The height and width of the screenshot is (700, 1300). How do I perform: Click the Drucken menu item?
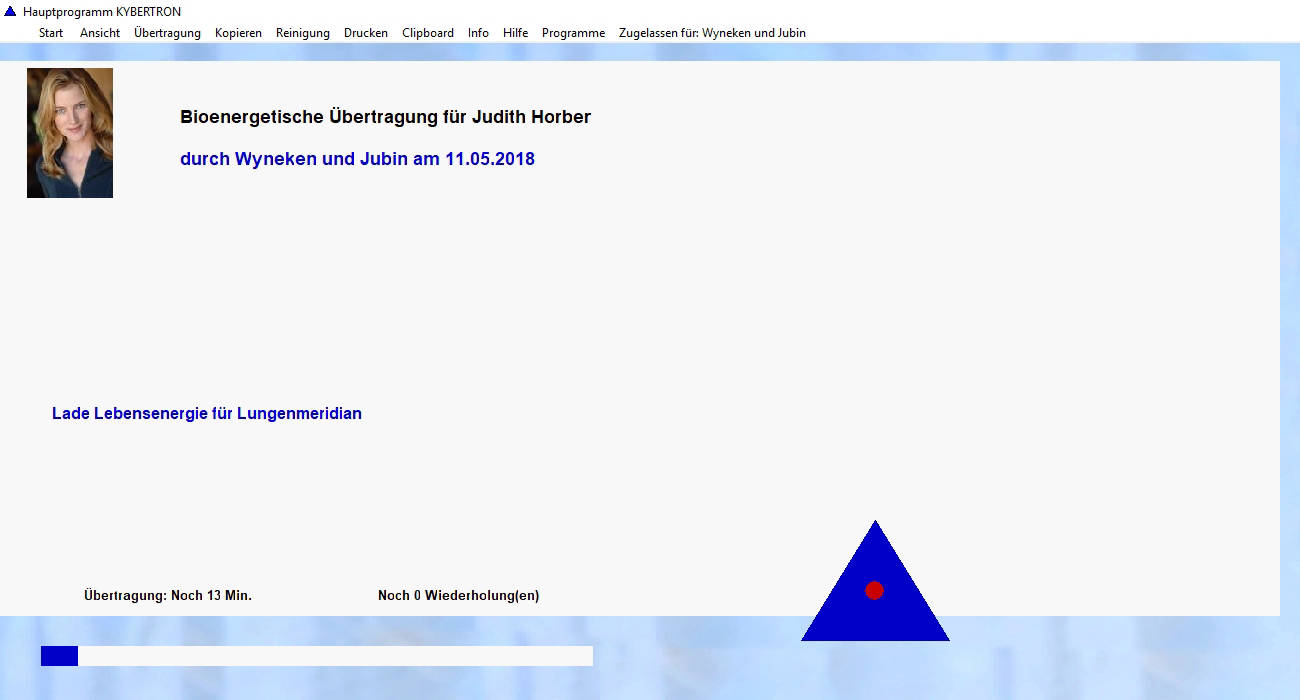[365, 33]
